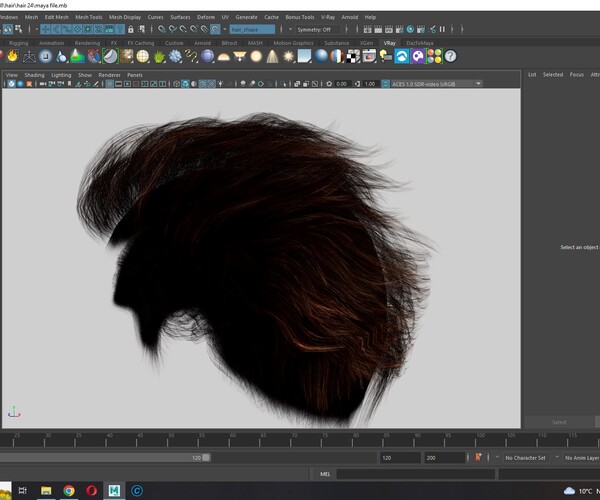Screen dimensions: 600x500
Task: Click the orange-and-white striped sphere shelf icon
Action: 337,57
